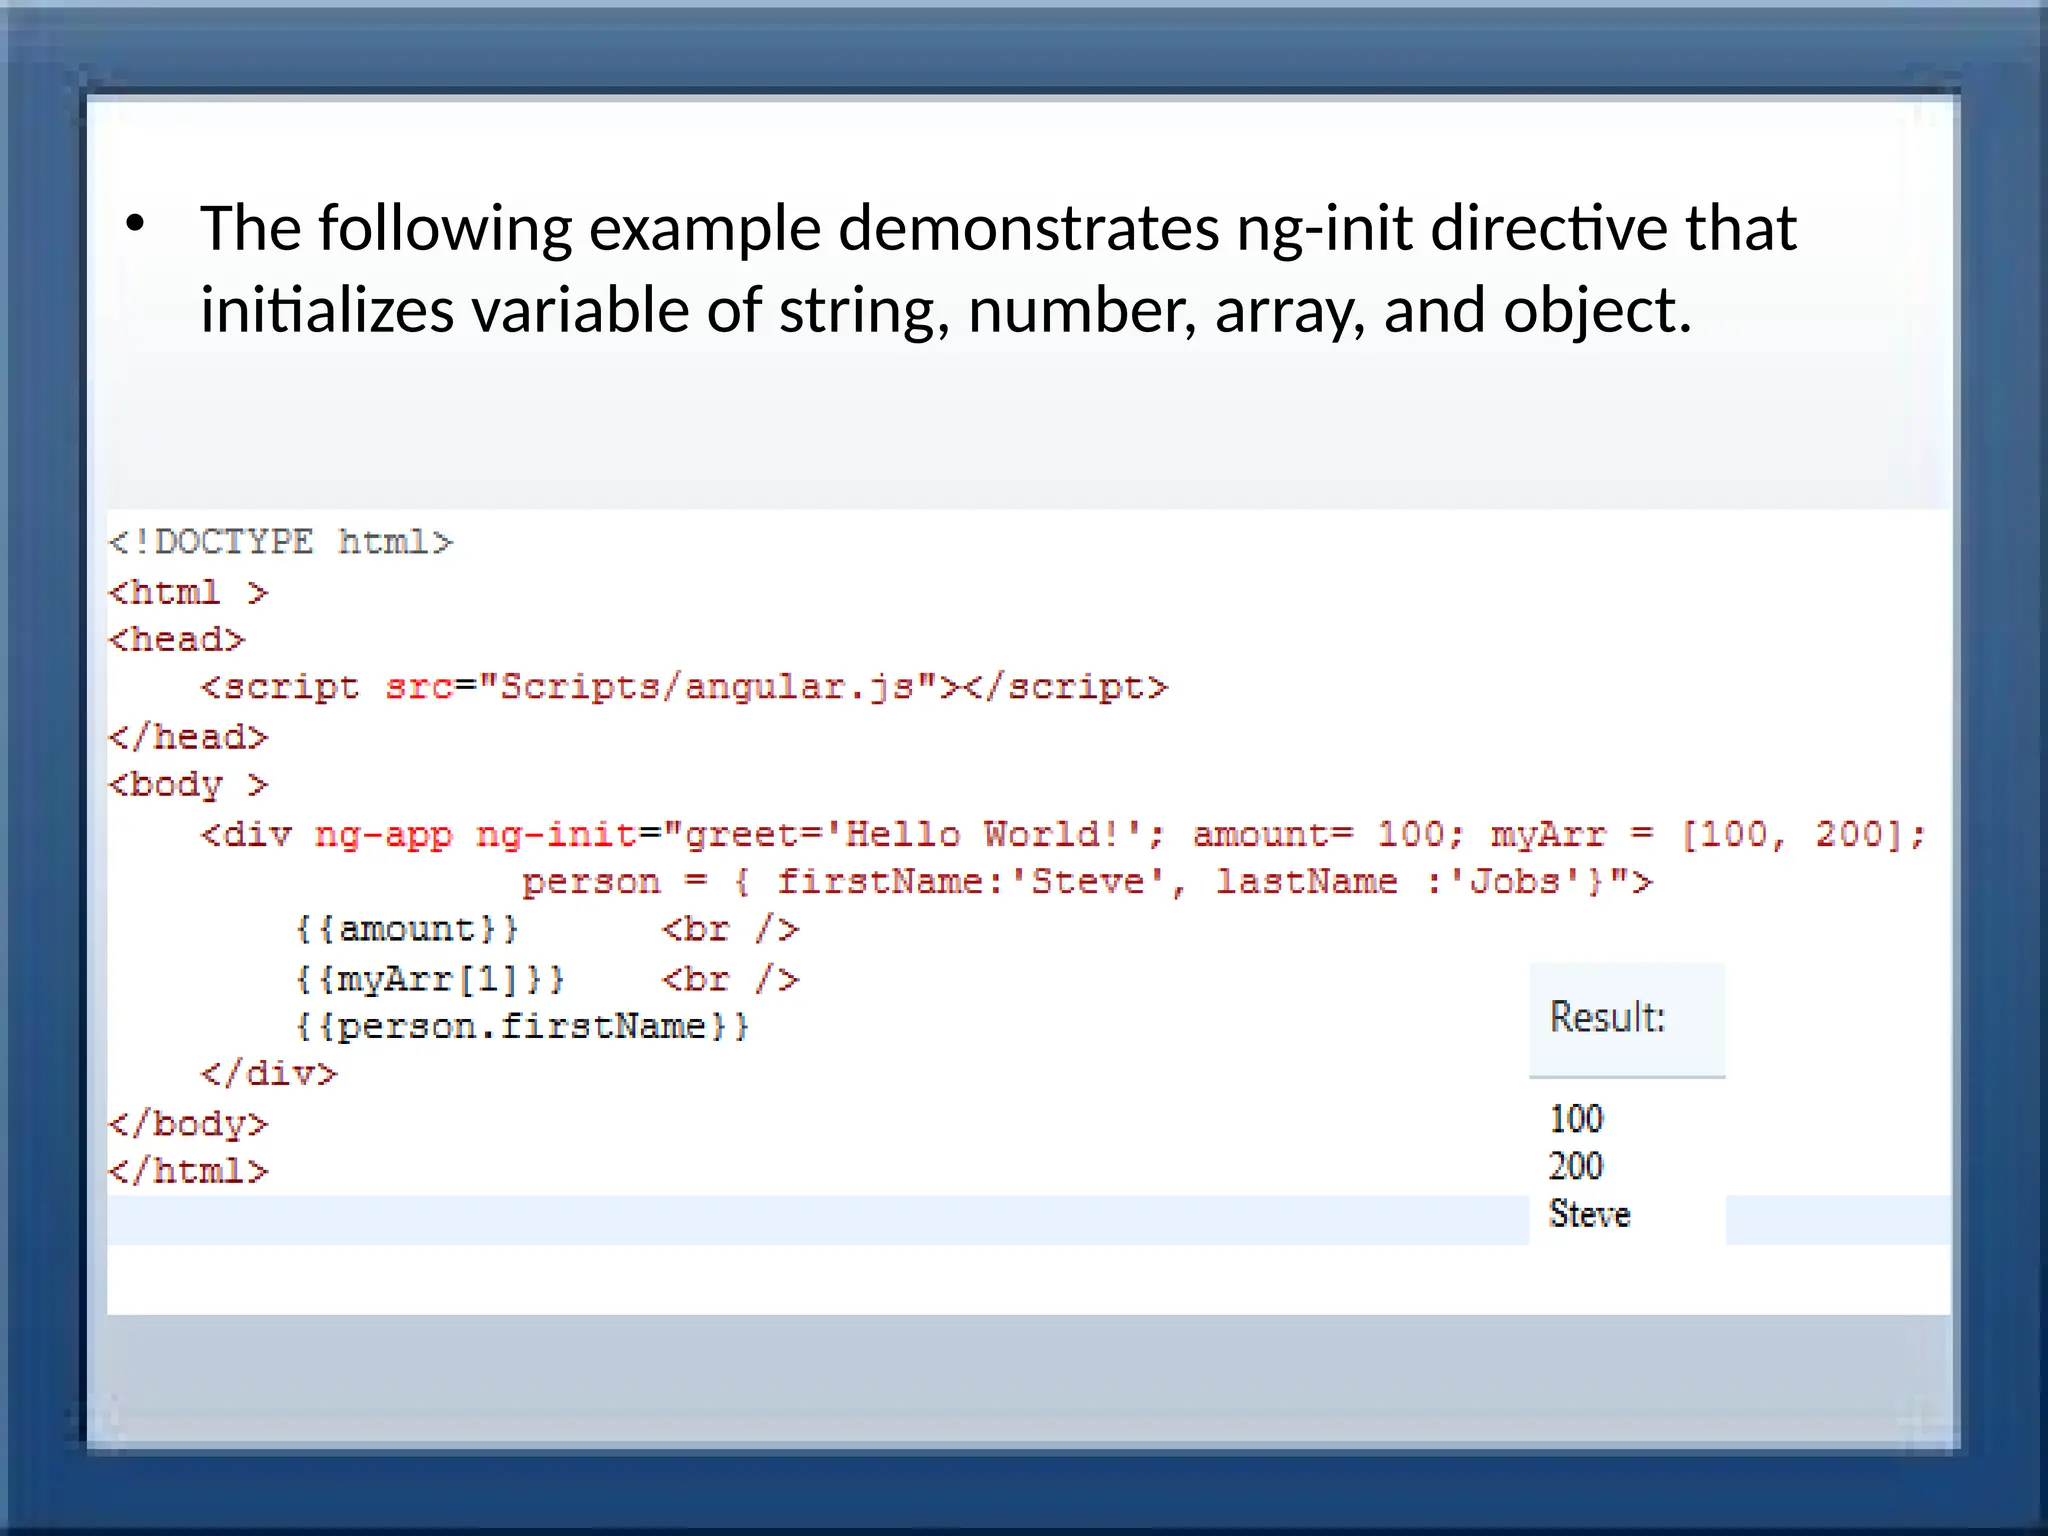
Task: Click the 'Result:' header label
Action: pyautogui.click(x=1608, y=1017)
